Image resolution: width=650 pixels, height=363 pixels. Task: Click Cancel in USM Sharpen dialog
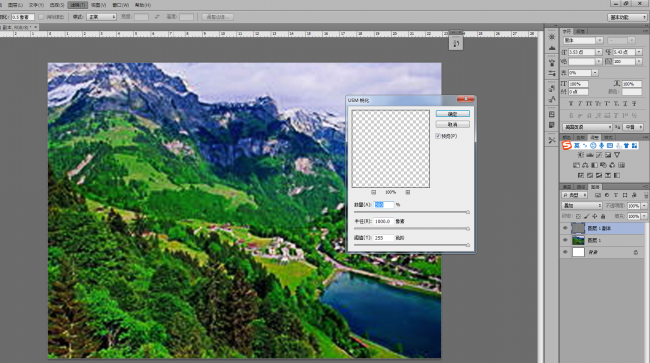[453, 124]
